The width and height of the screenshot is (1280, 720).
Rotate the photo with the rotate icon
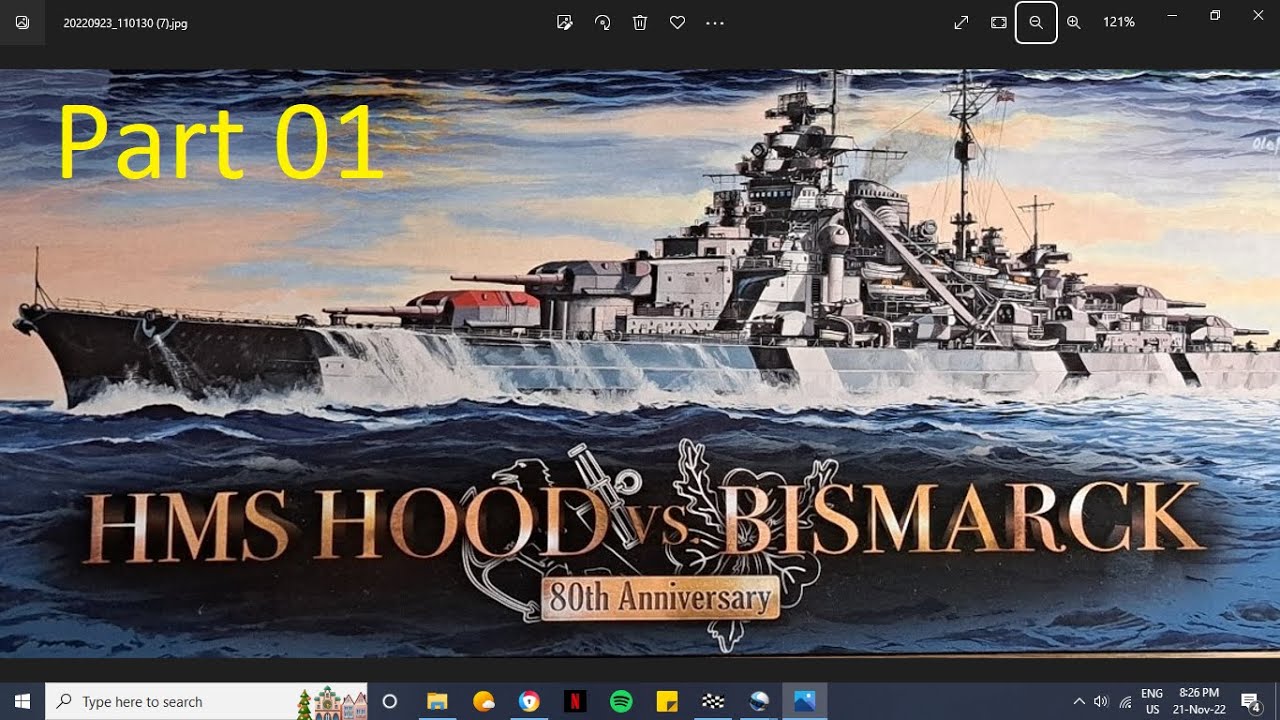coord(603,22)
